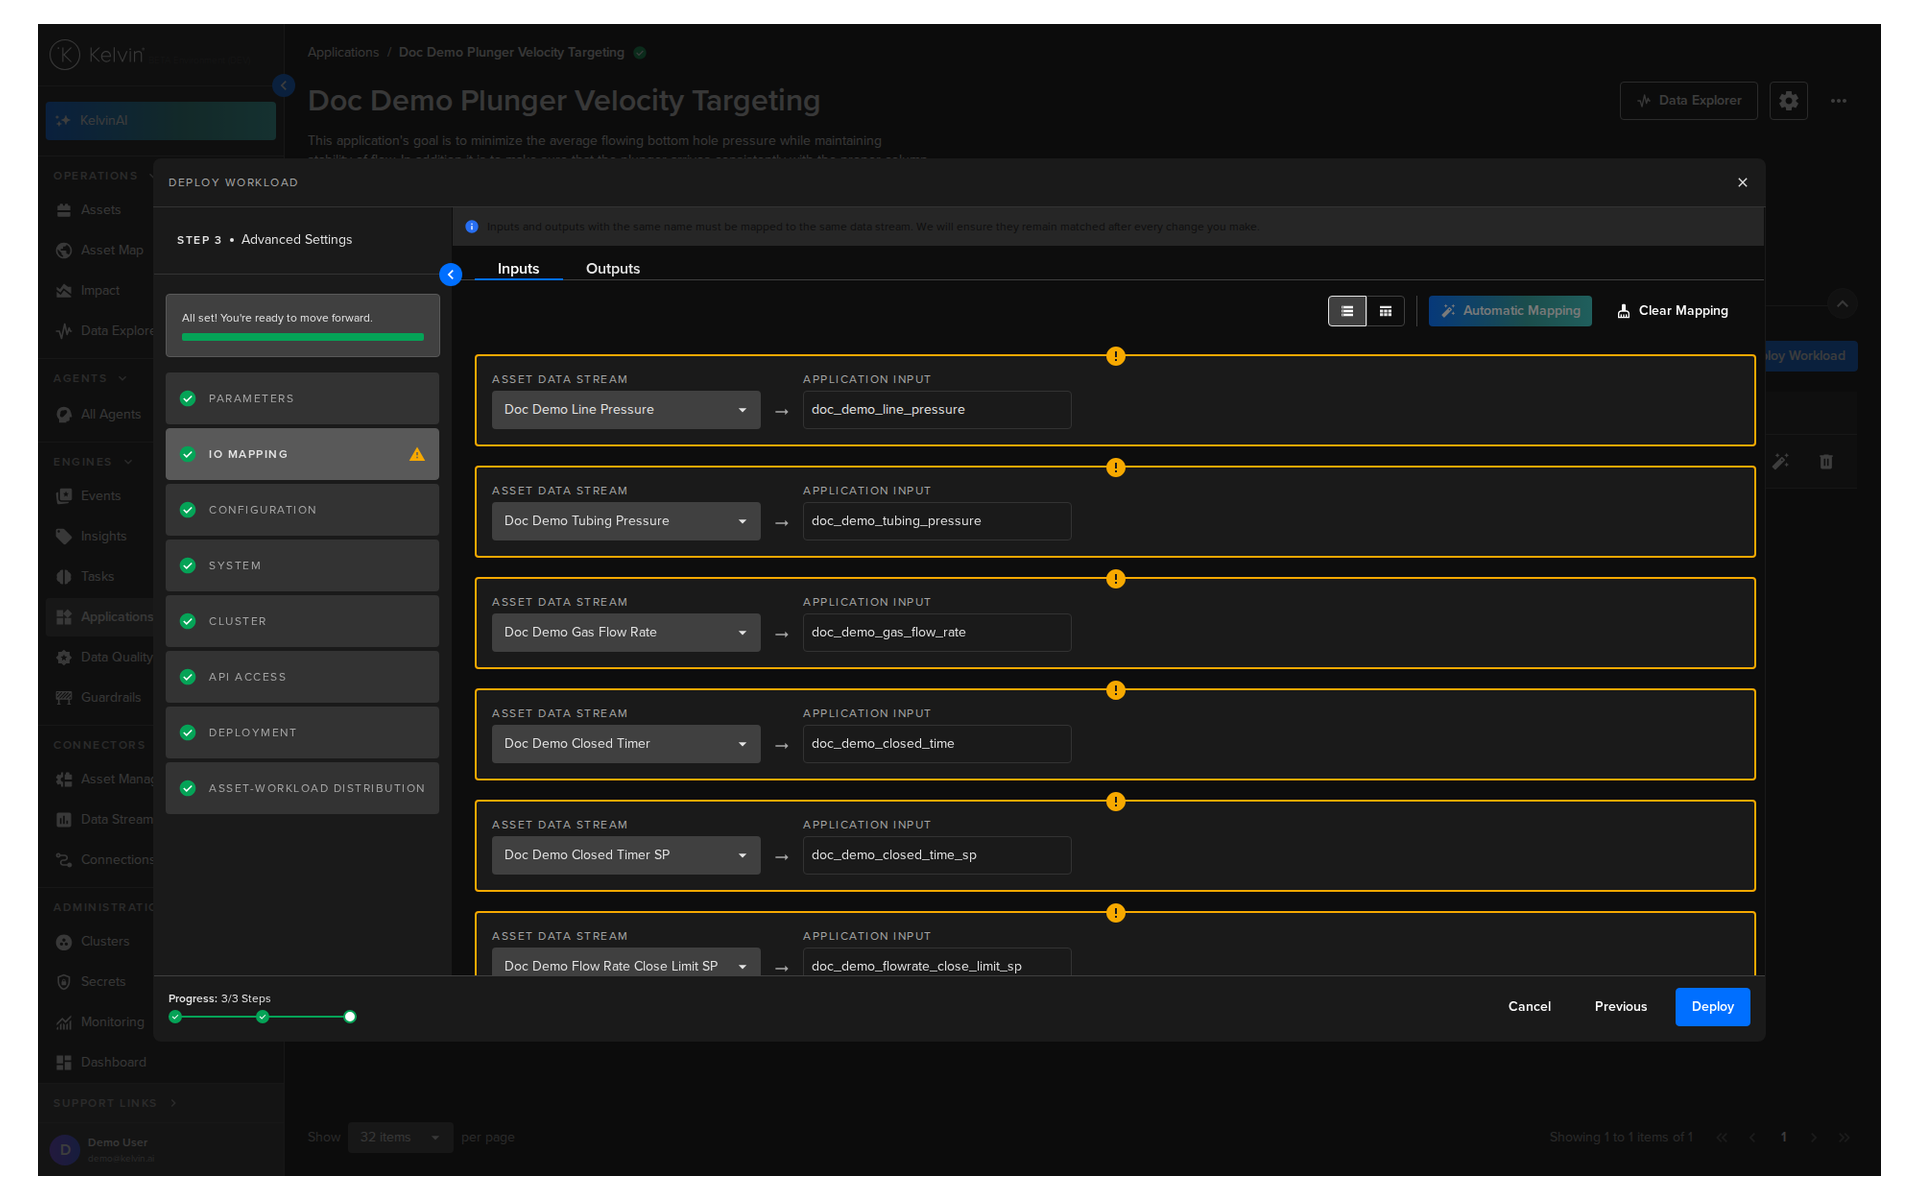Open the application settings gear
The width and height of the screenshot is (1920, 1200).
click(x=1788, y=100)
